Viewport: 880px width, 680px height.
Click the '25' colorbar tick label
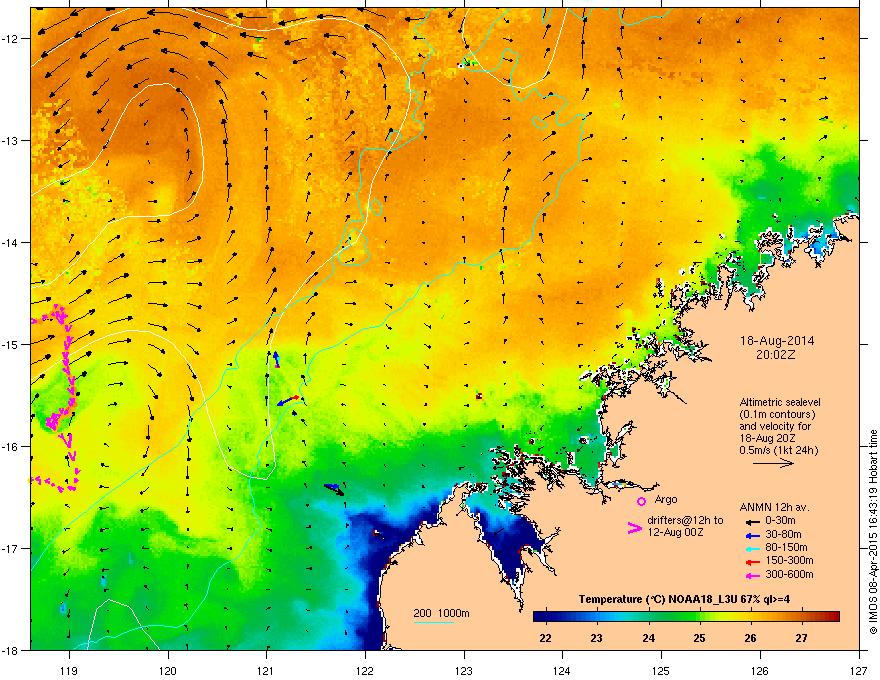699,638
